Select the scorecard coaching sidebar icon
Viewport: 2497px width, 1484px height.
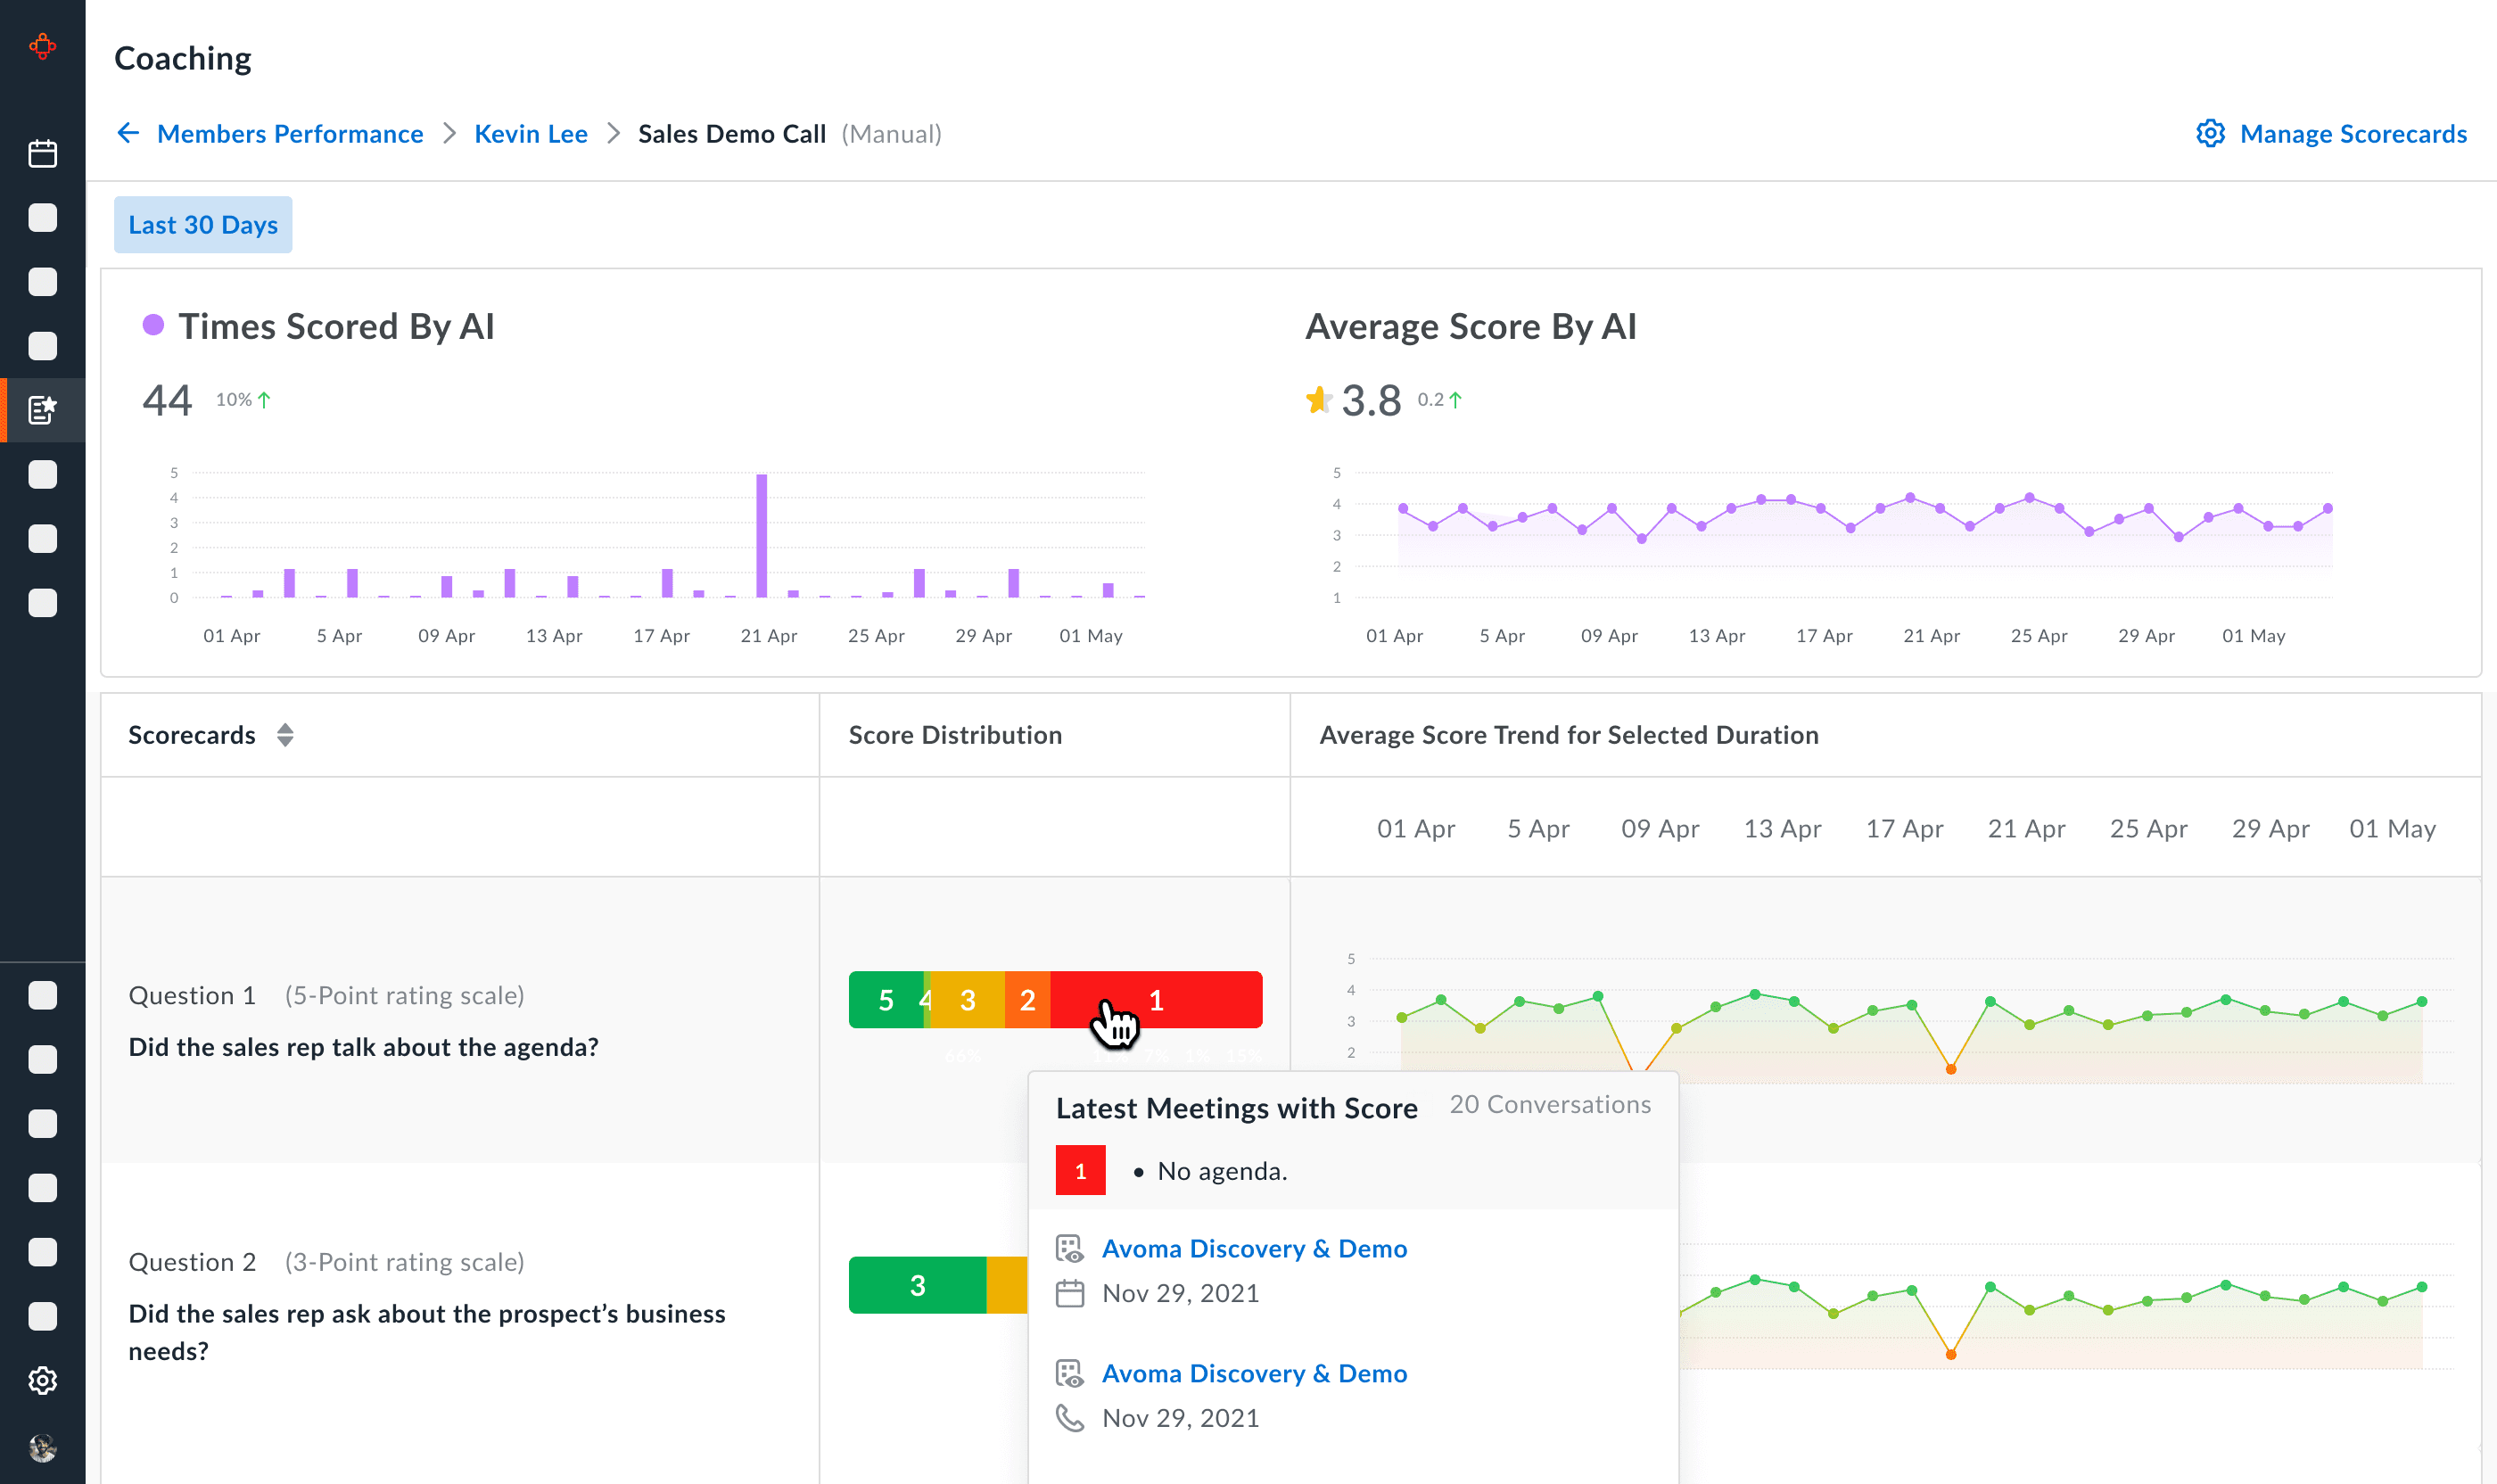click(42, 410)
